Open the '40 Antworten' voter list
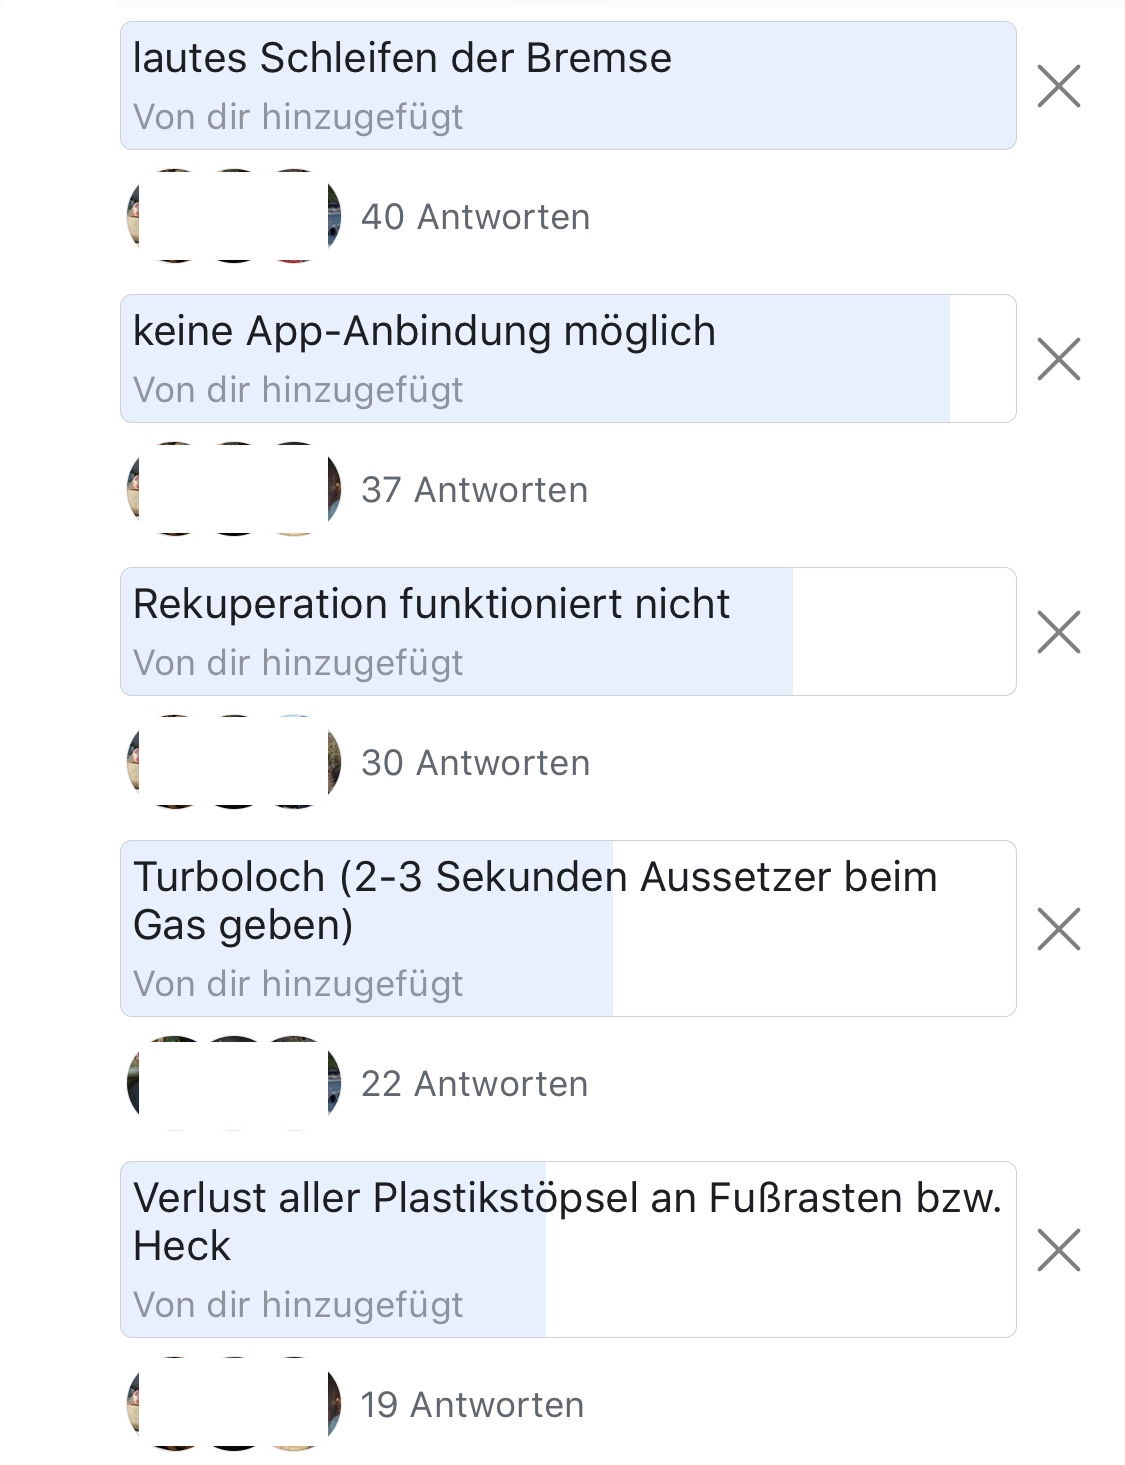Screen dimensions: 1125x1465 click(475, 217)
